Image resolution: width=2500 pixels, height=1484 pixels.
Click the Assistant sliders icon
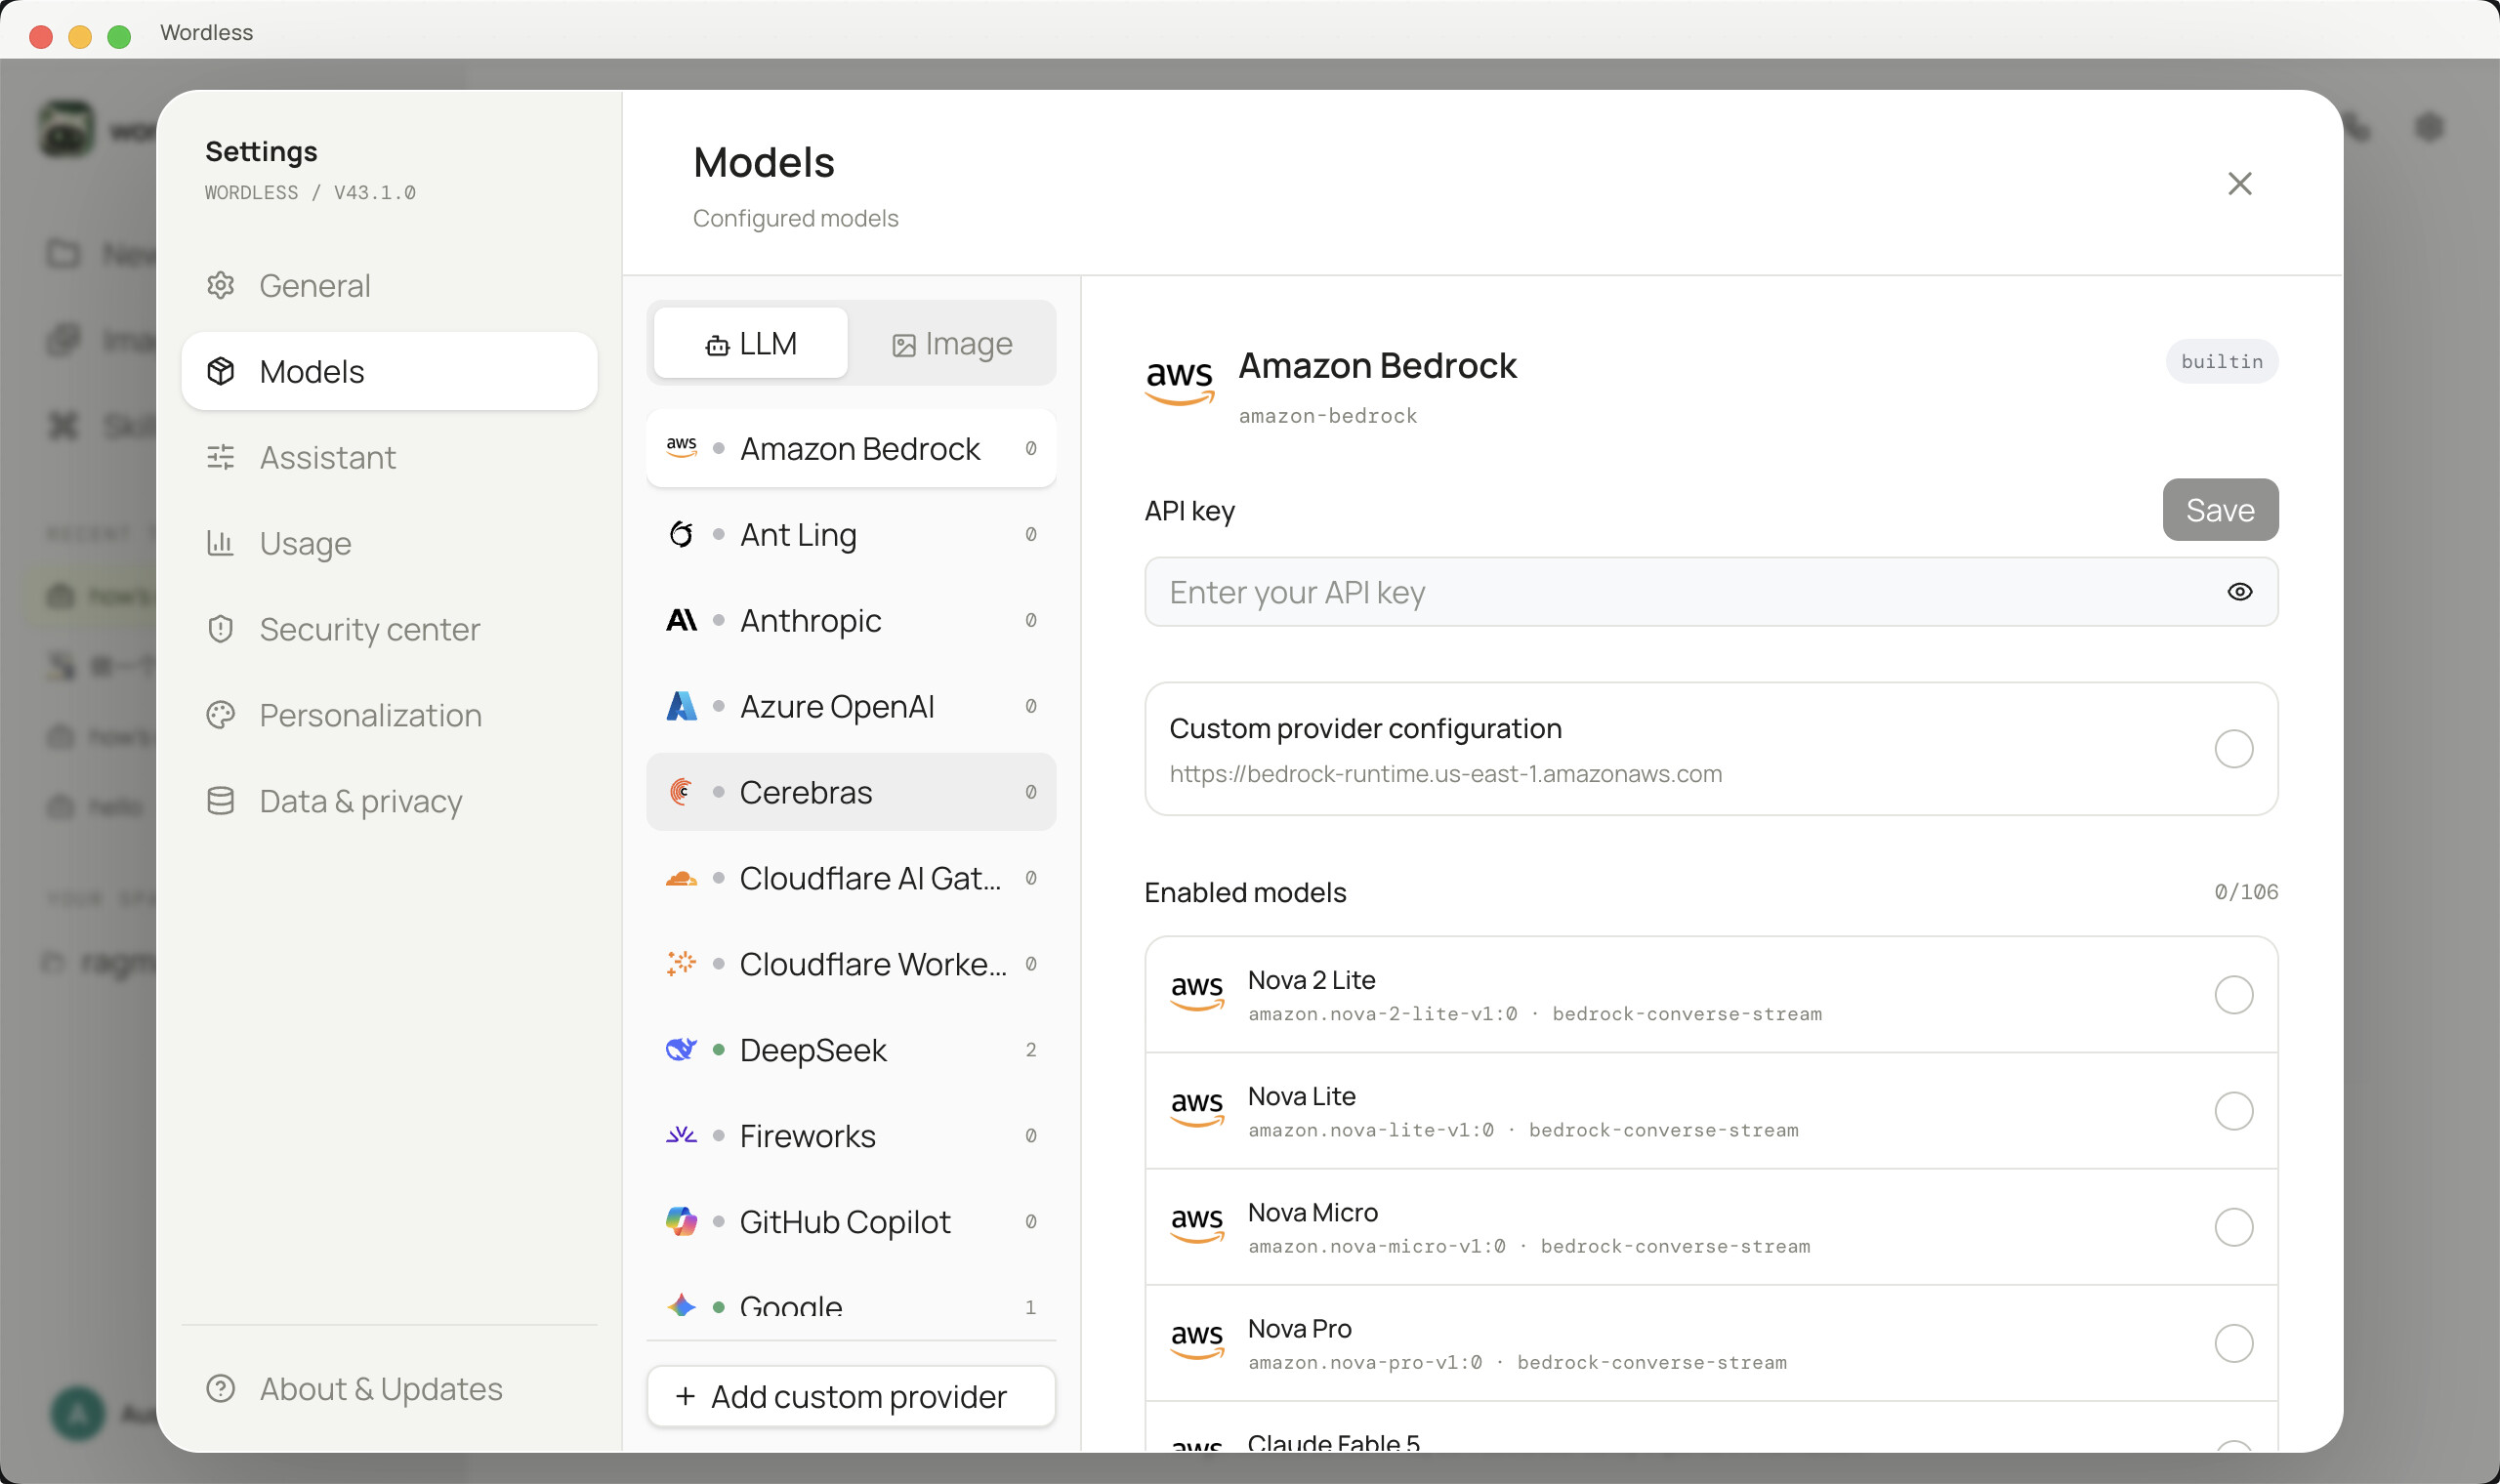coord(221,458)
